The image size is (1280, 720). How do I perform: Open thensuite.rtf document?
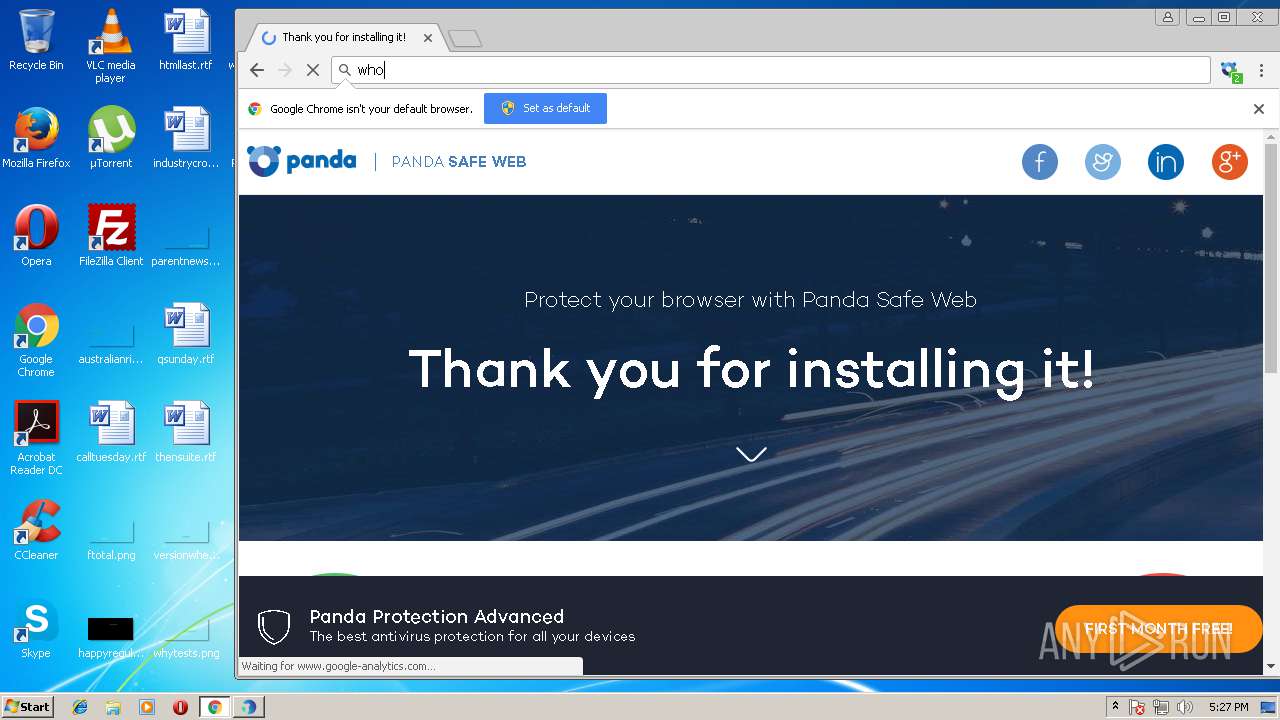click(186, 431)
